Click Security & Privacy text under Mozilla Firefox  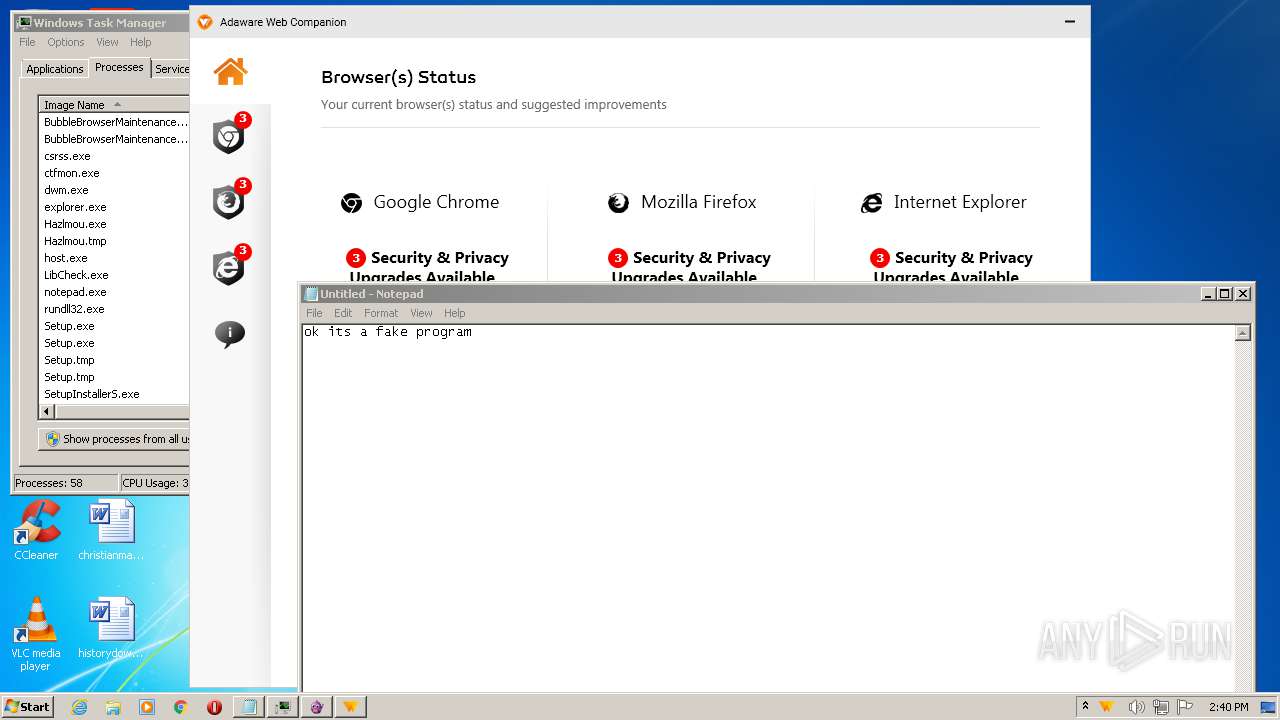[x=702, y=258]
